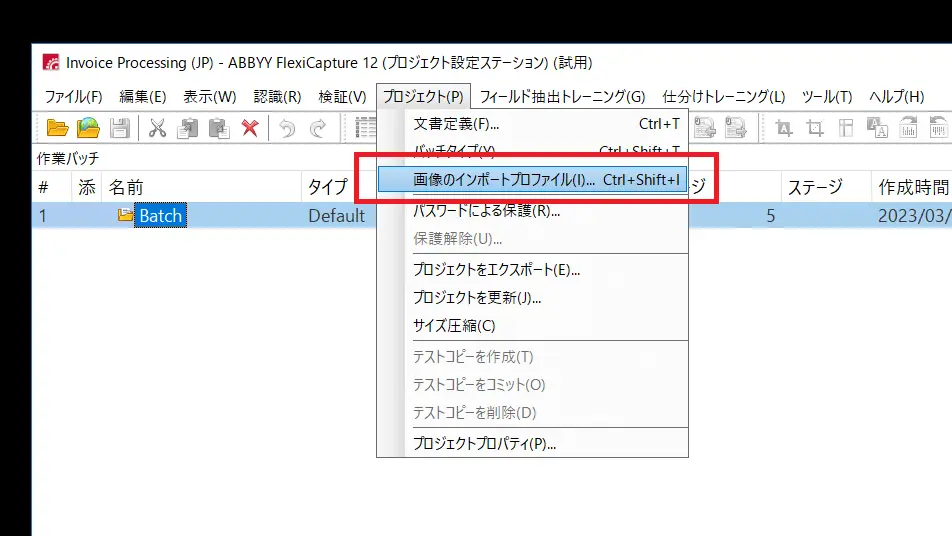Click the 2023/03 creation date cell
This screenshot has width=952, height=536.
[x=914, y=215]
